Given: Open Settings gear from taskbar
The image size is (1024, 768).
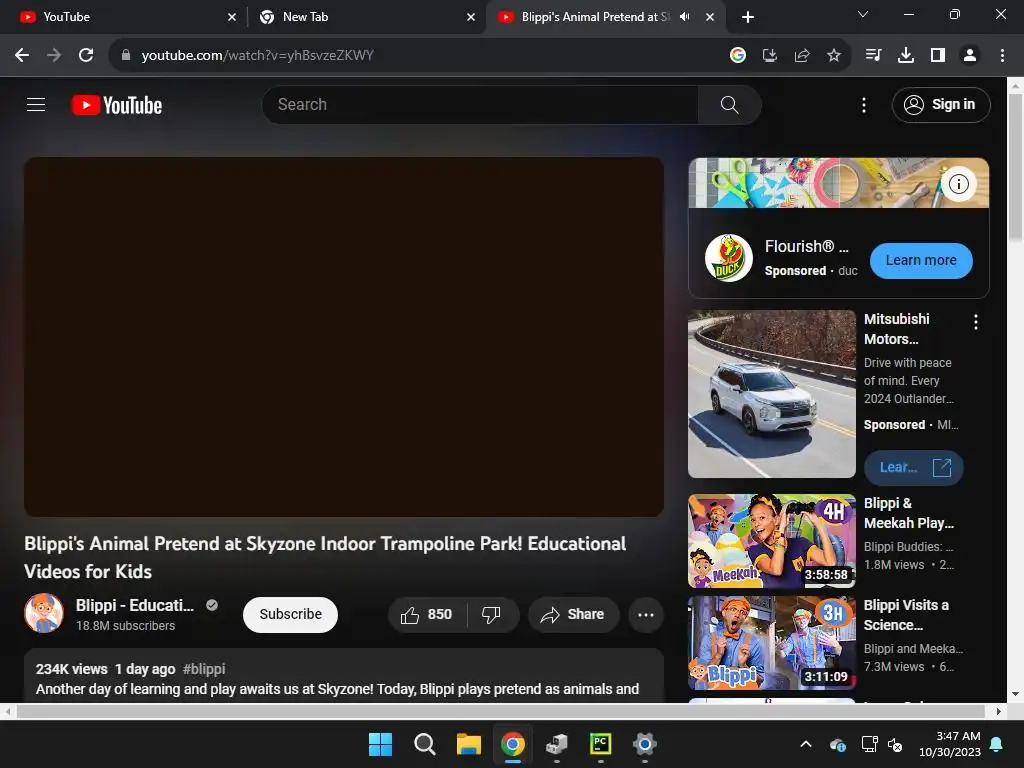Looking at the screenshot, I should [x=645, y=744].
